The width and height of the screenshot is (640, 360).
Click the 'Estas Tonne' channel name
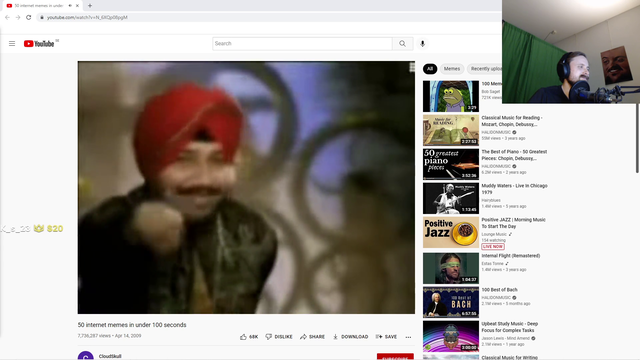(x=492, y=264)
